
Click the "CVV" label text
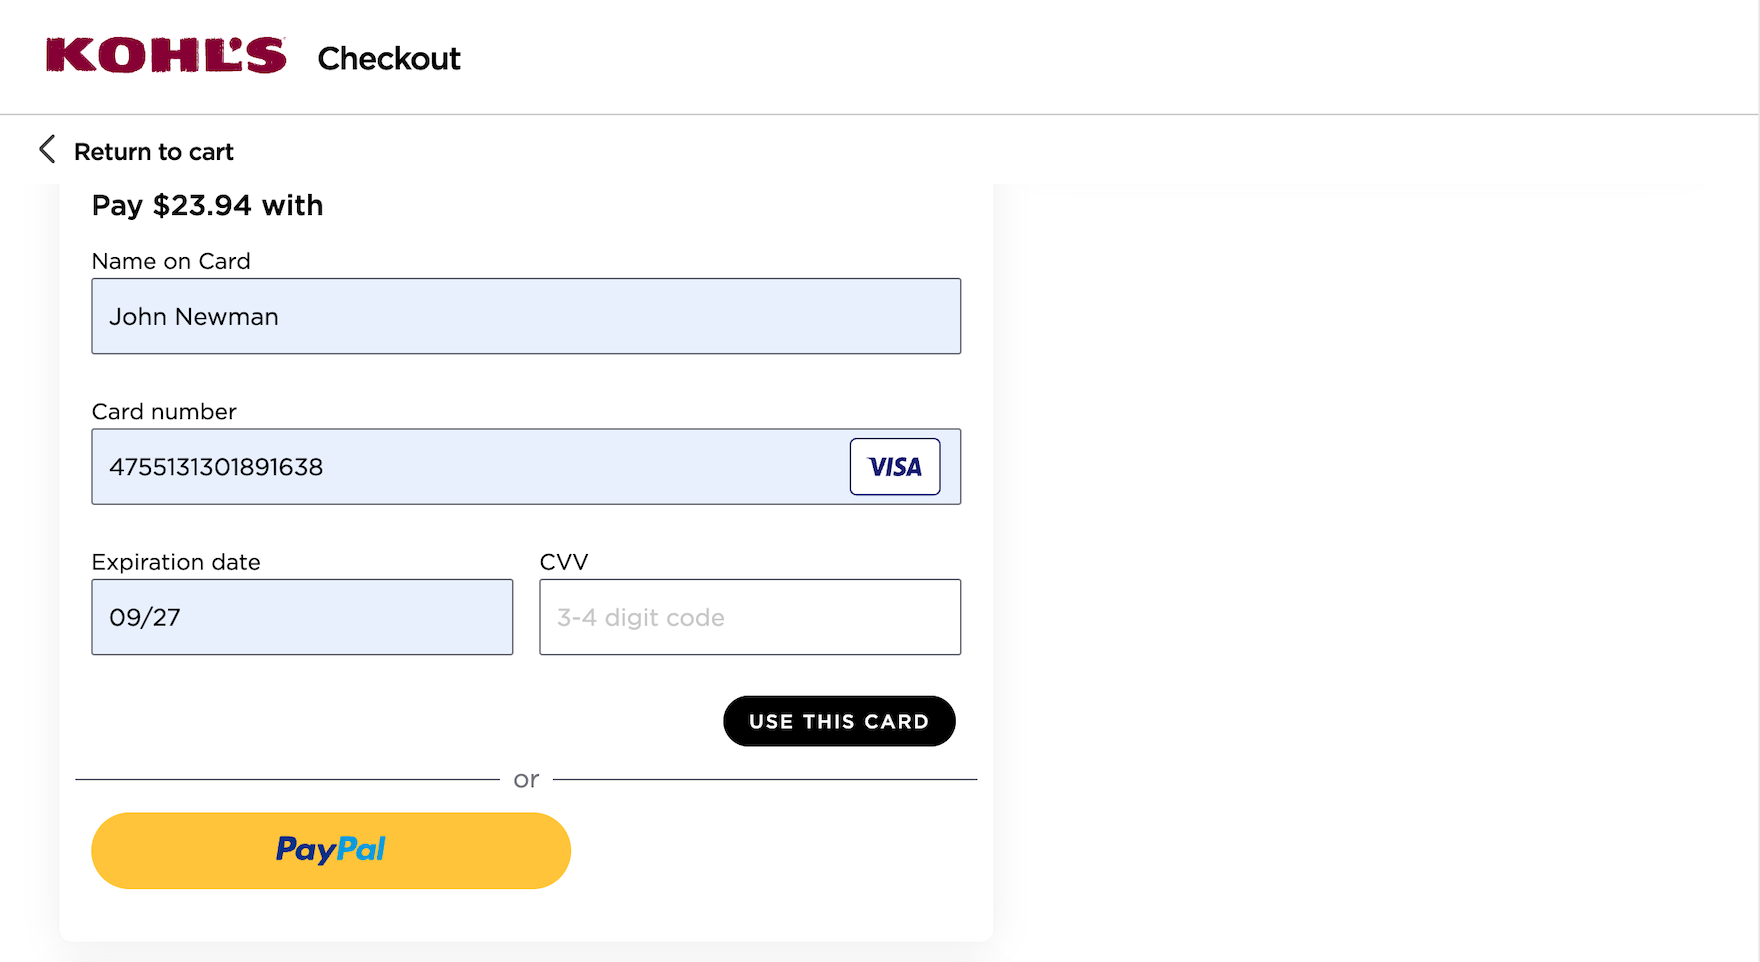click(564, 562)
